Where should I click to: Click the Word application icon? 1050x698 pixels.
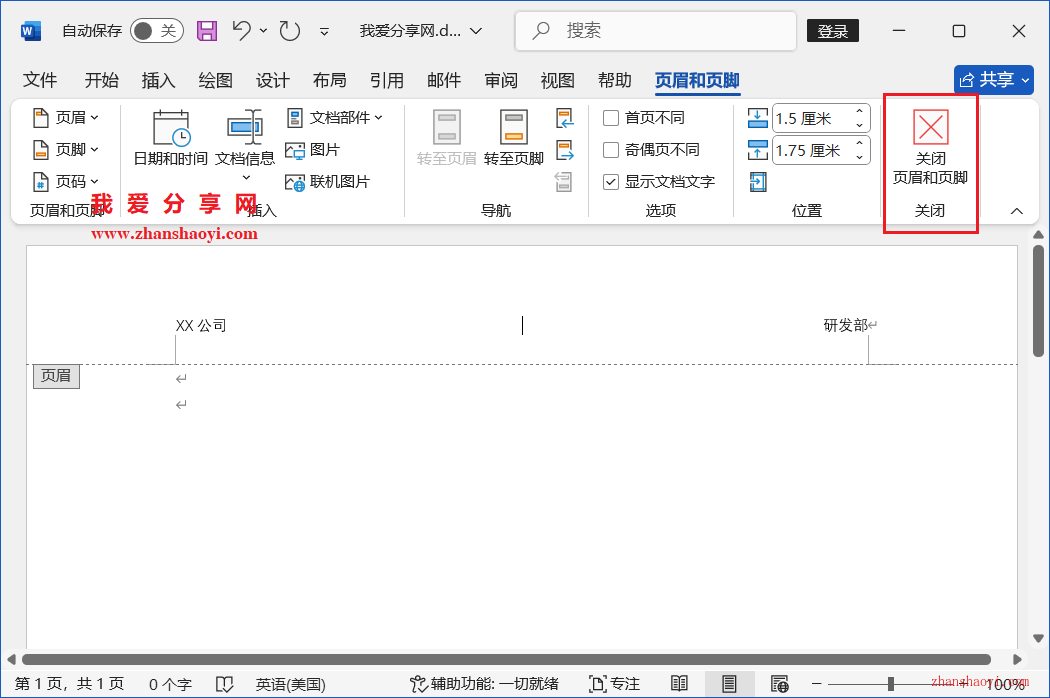pos(31,31)
